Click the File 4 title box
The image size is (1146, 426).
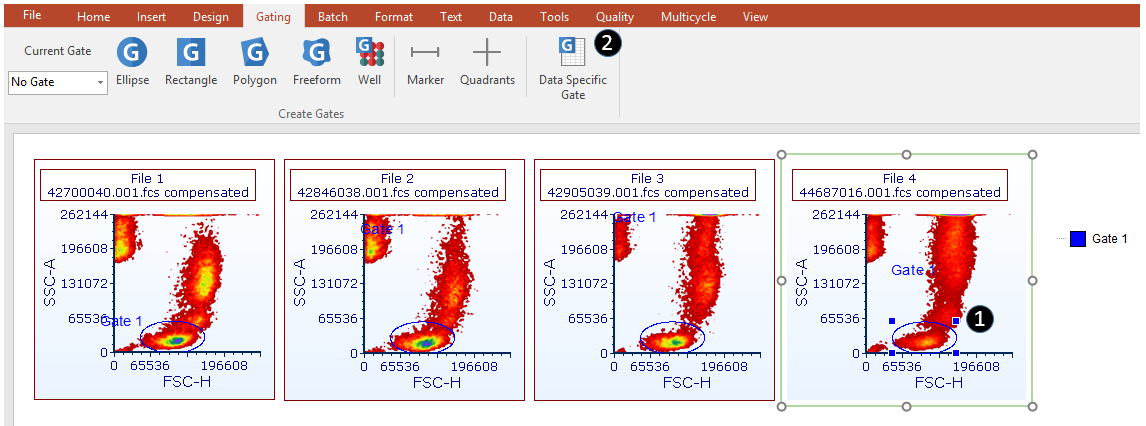(897, 185)
